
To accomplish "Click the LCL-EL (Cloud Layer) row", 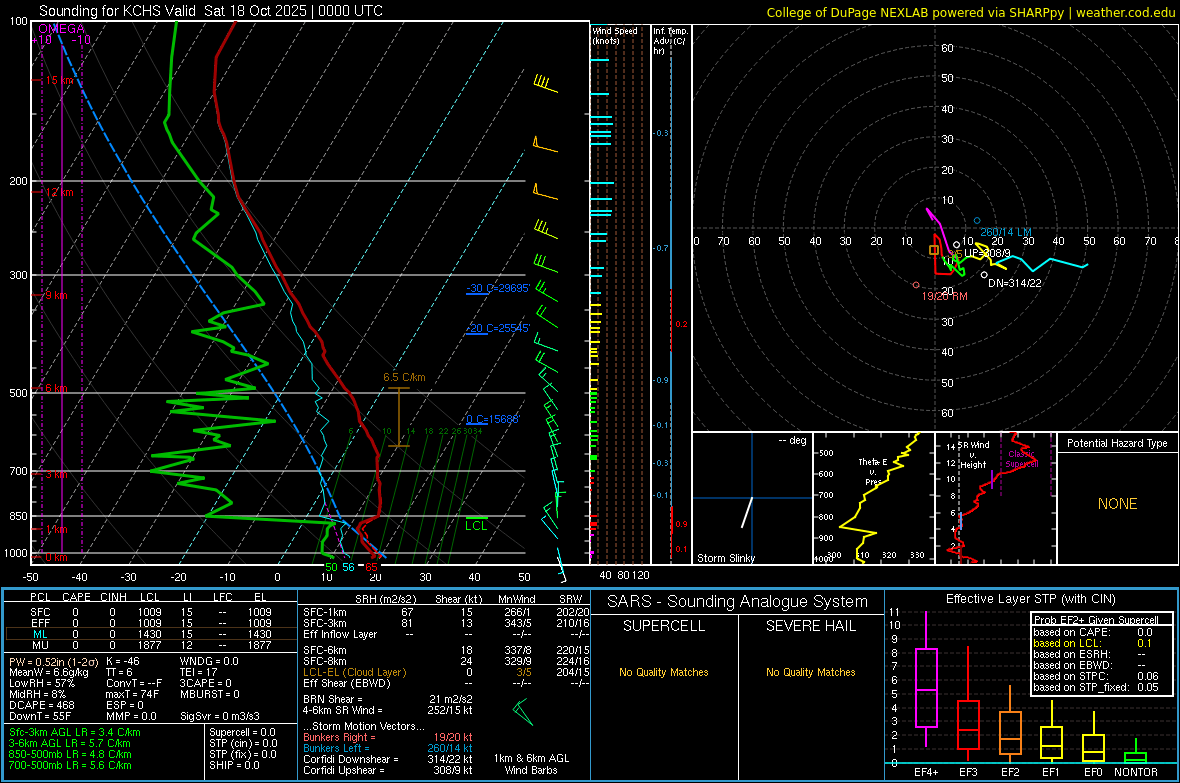I will (446, 672).
